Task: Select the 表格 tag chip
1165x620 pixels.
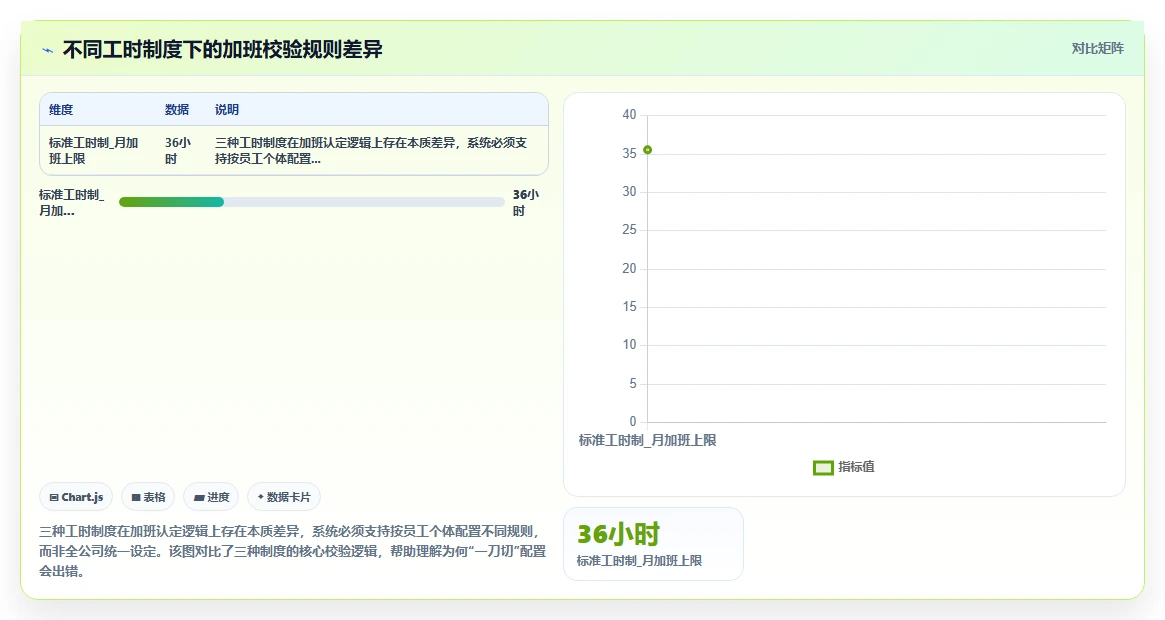Action: [x=148, y=497]
